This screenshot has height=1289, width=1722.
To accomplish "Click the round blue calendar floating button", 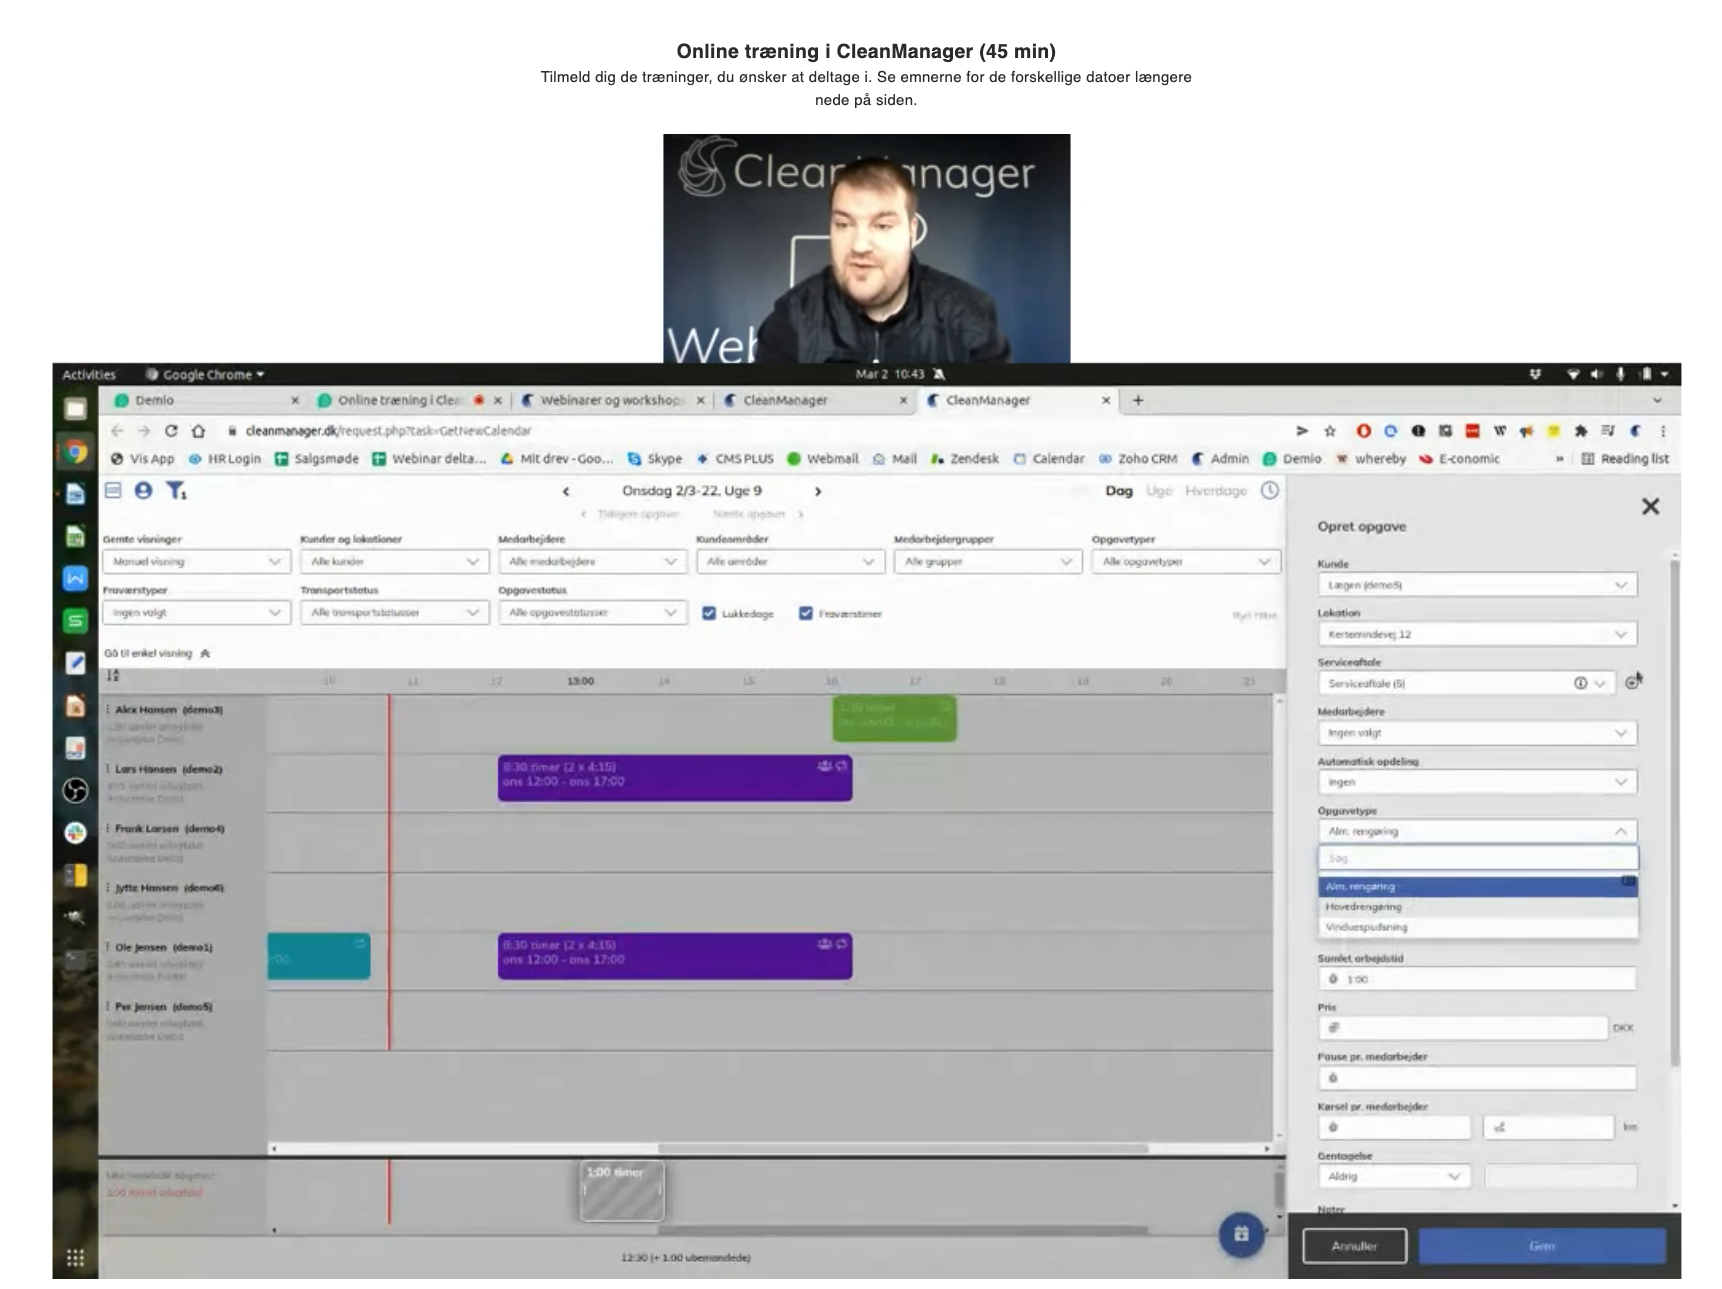I will [x=1240, y=1233].
